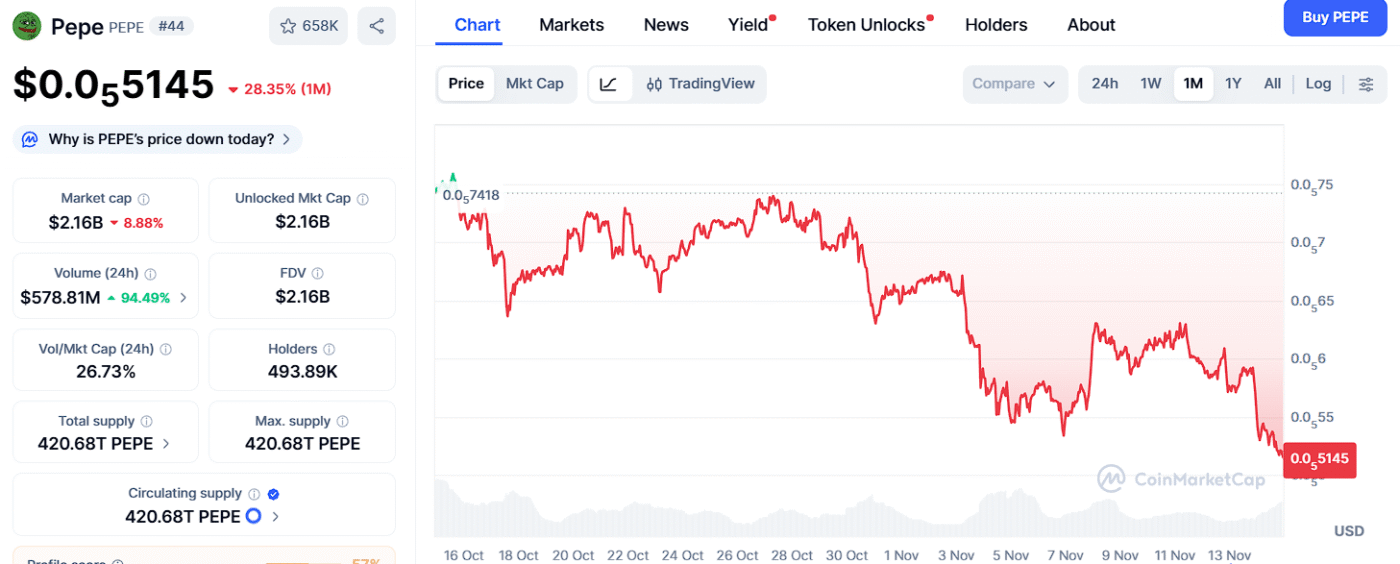The width and height of the screenshot is (1400, 564).
Task: Toggle Log scale on chart
Action: tap(1318, 84)
